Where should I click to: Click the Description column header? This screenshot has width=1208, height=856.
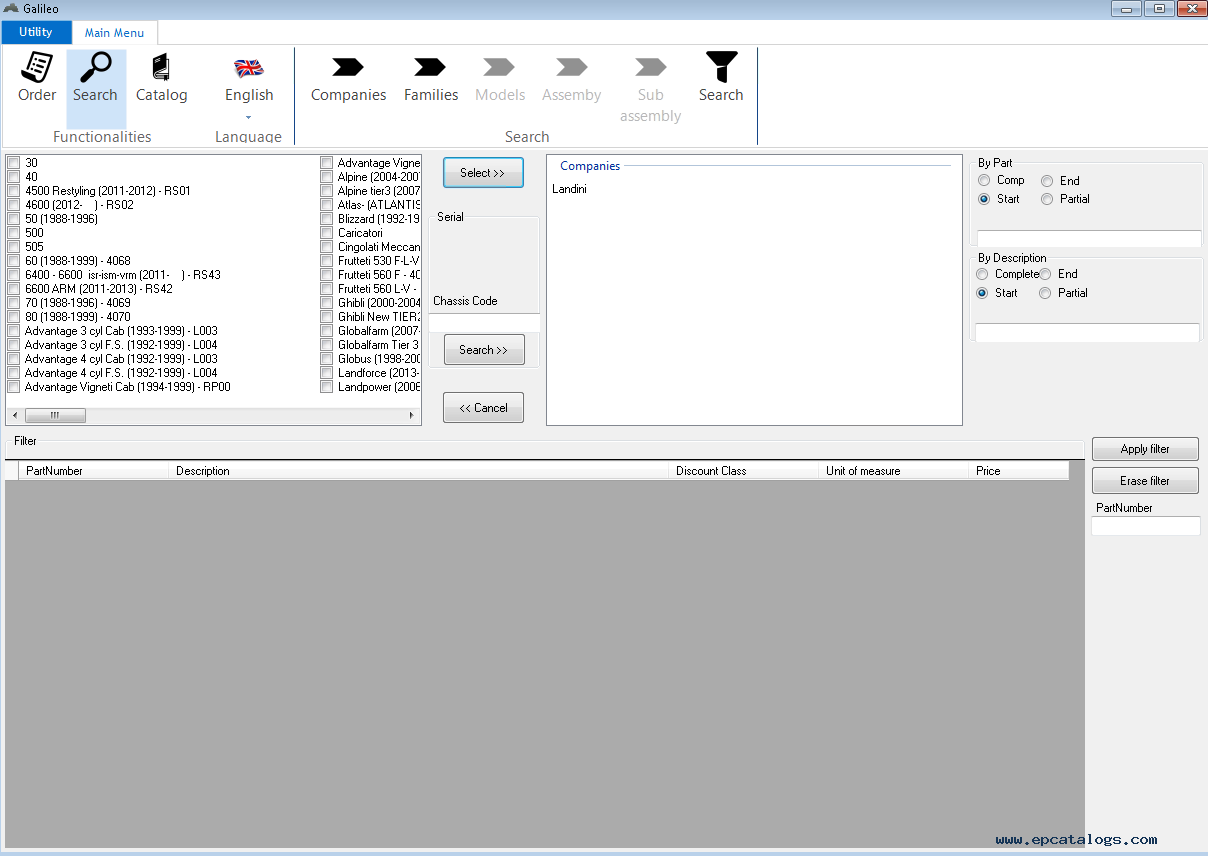419,471
